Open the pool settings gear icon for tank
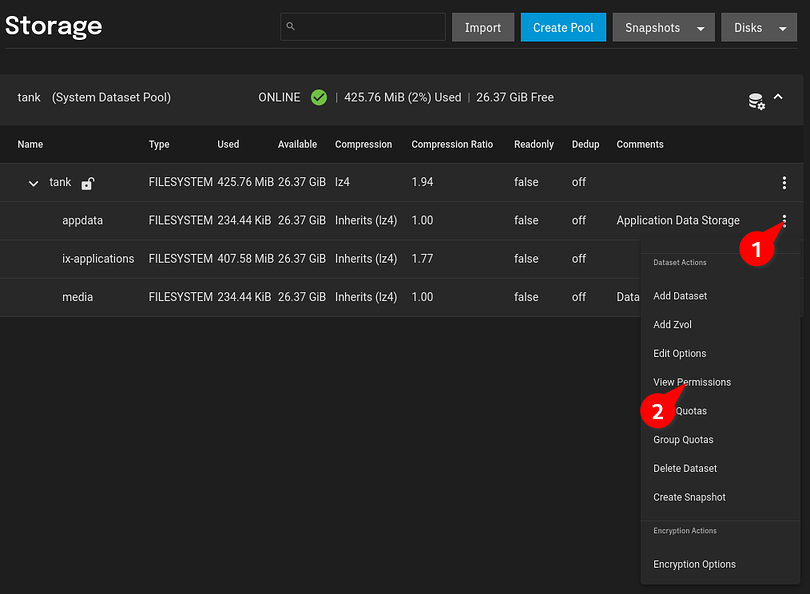The width and height of the screenshot is (810, 594). coord(756,100)
